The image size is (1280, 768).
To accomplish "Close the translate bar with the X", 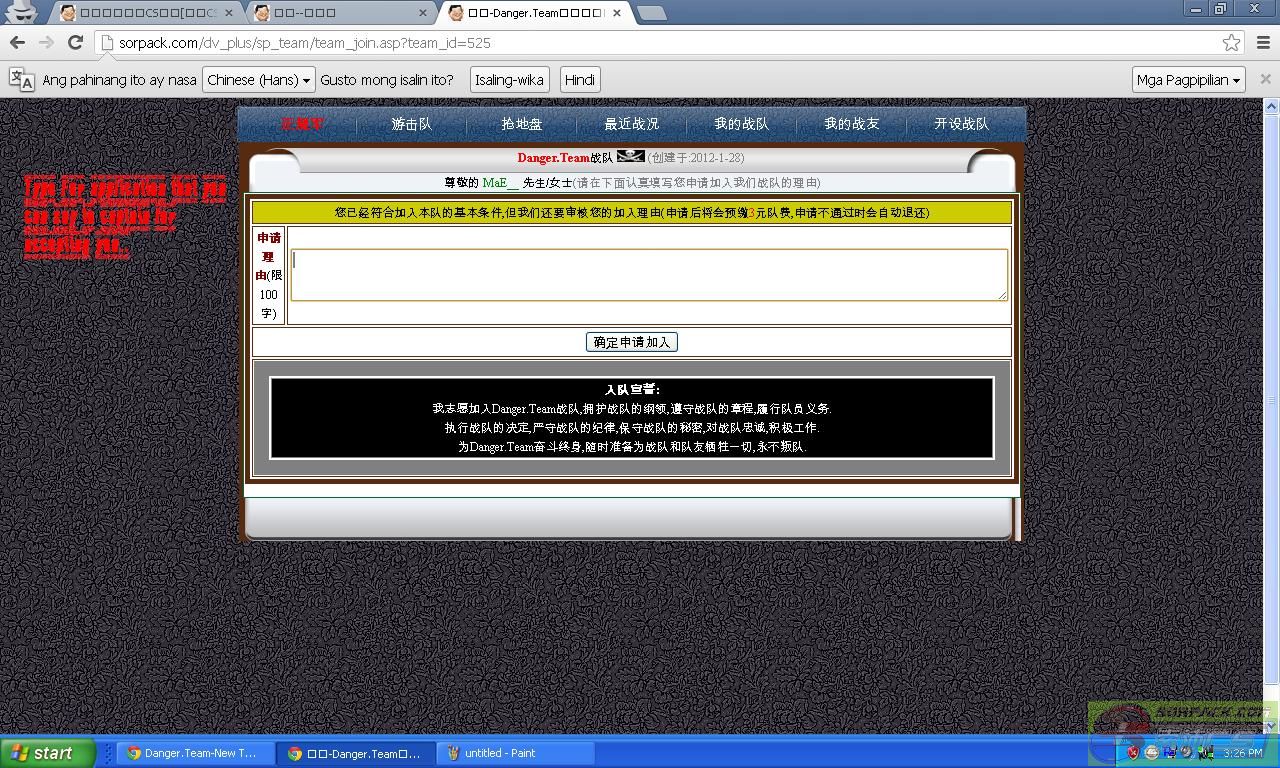I will [1265, 79].
